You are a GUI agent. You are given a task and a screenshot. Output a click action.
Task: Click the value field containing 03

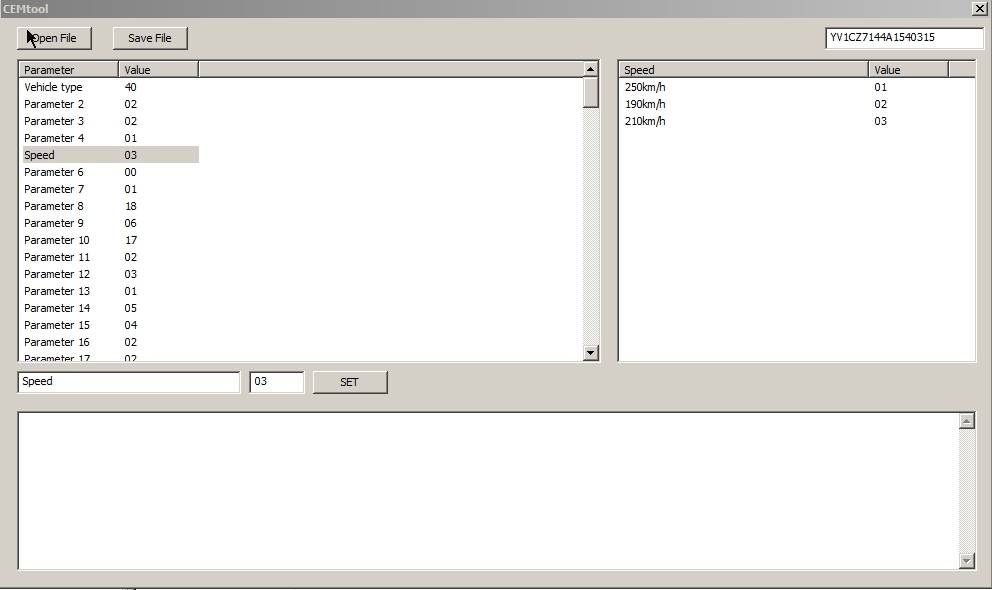pos(277,382)
